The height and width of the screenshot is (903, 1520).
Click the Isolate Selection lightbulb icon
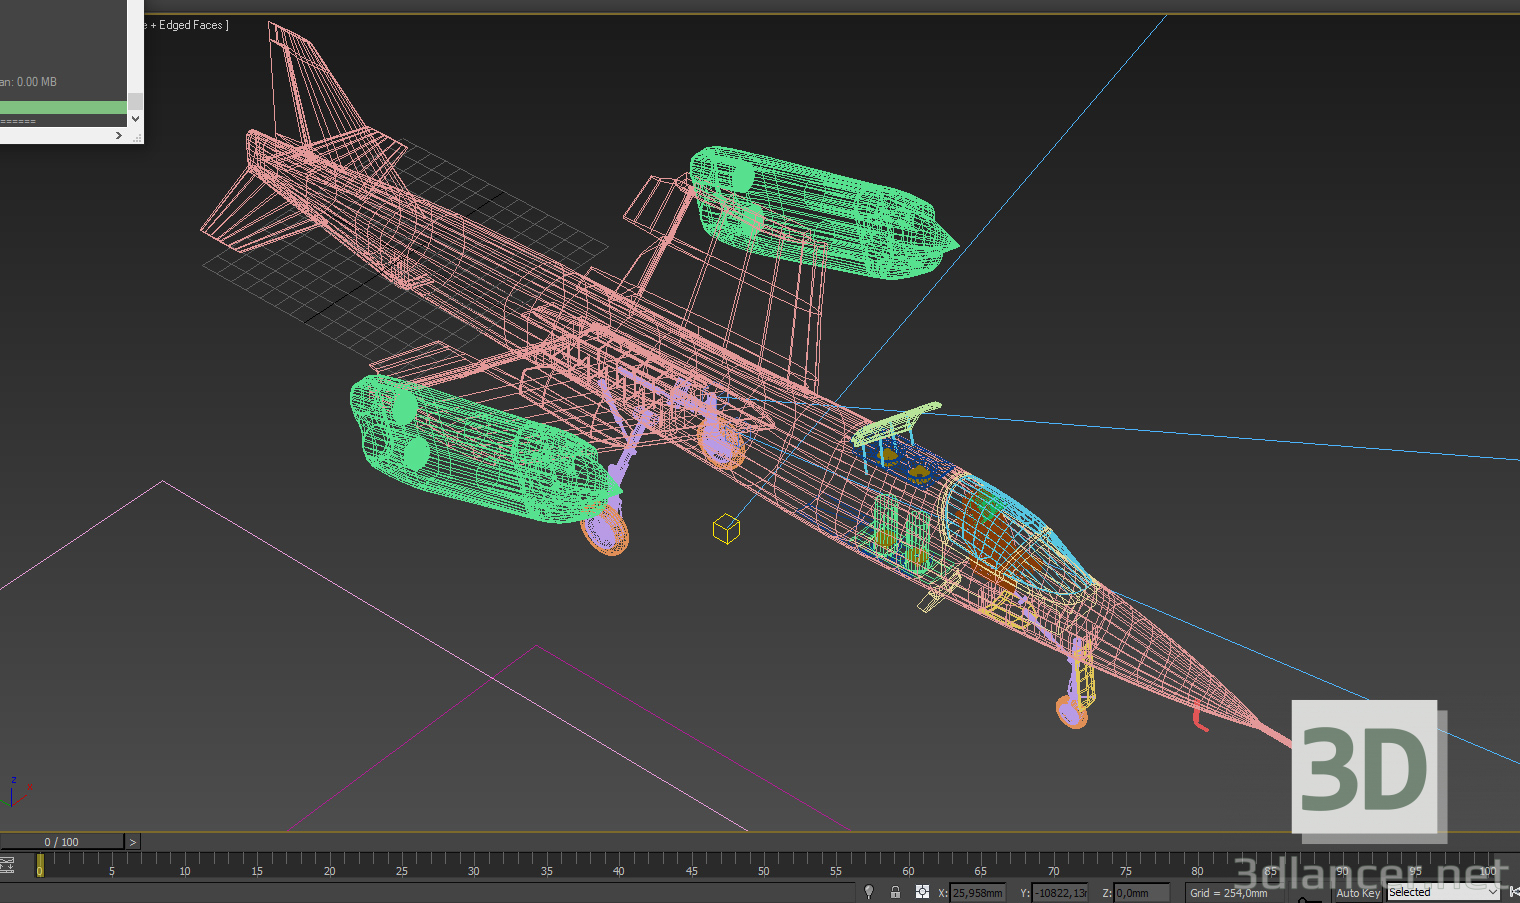click(869, 892)
